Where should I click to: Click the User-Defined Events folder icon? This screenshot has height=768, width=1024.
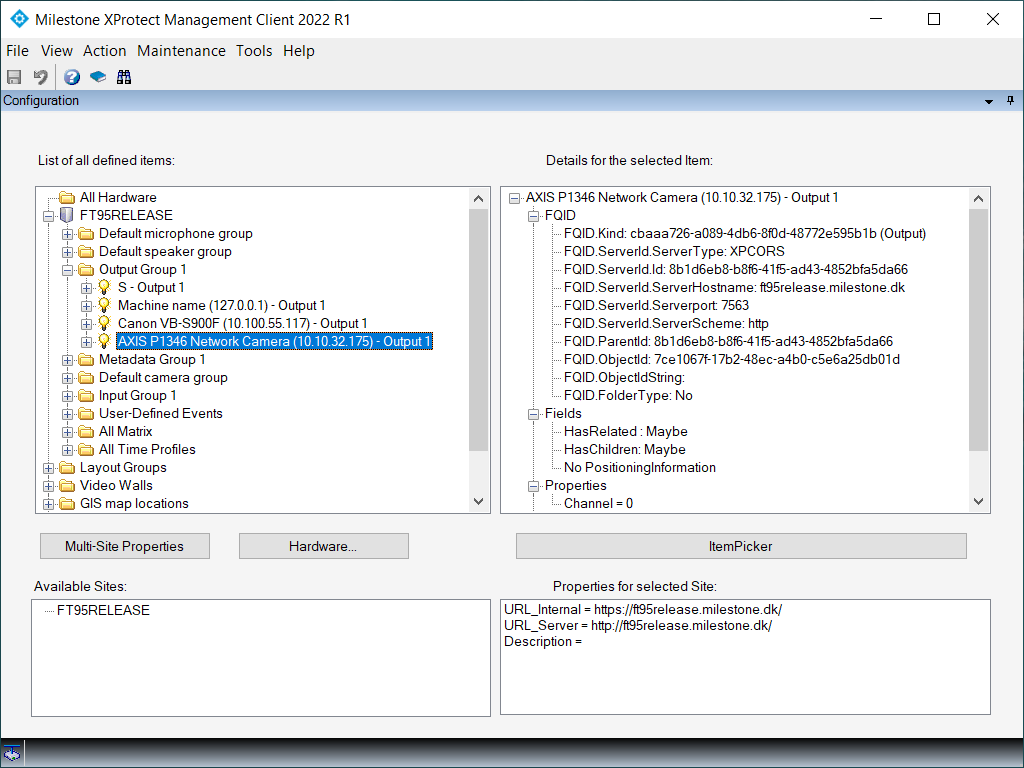(x=86, y=413)
